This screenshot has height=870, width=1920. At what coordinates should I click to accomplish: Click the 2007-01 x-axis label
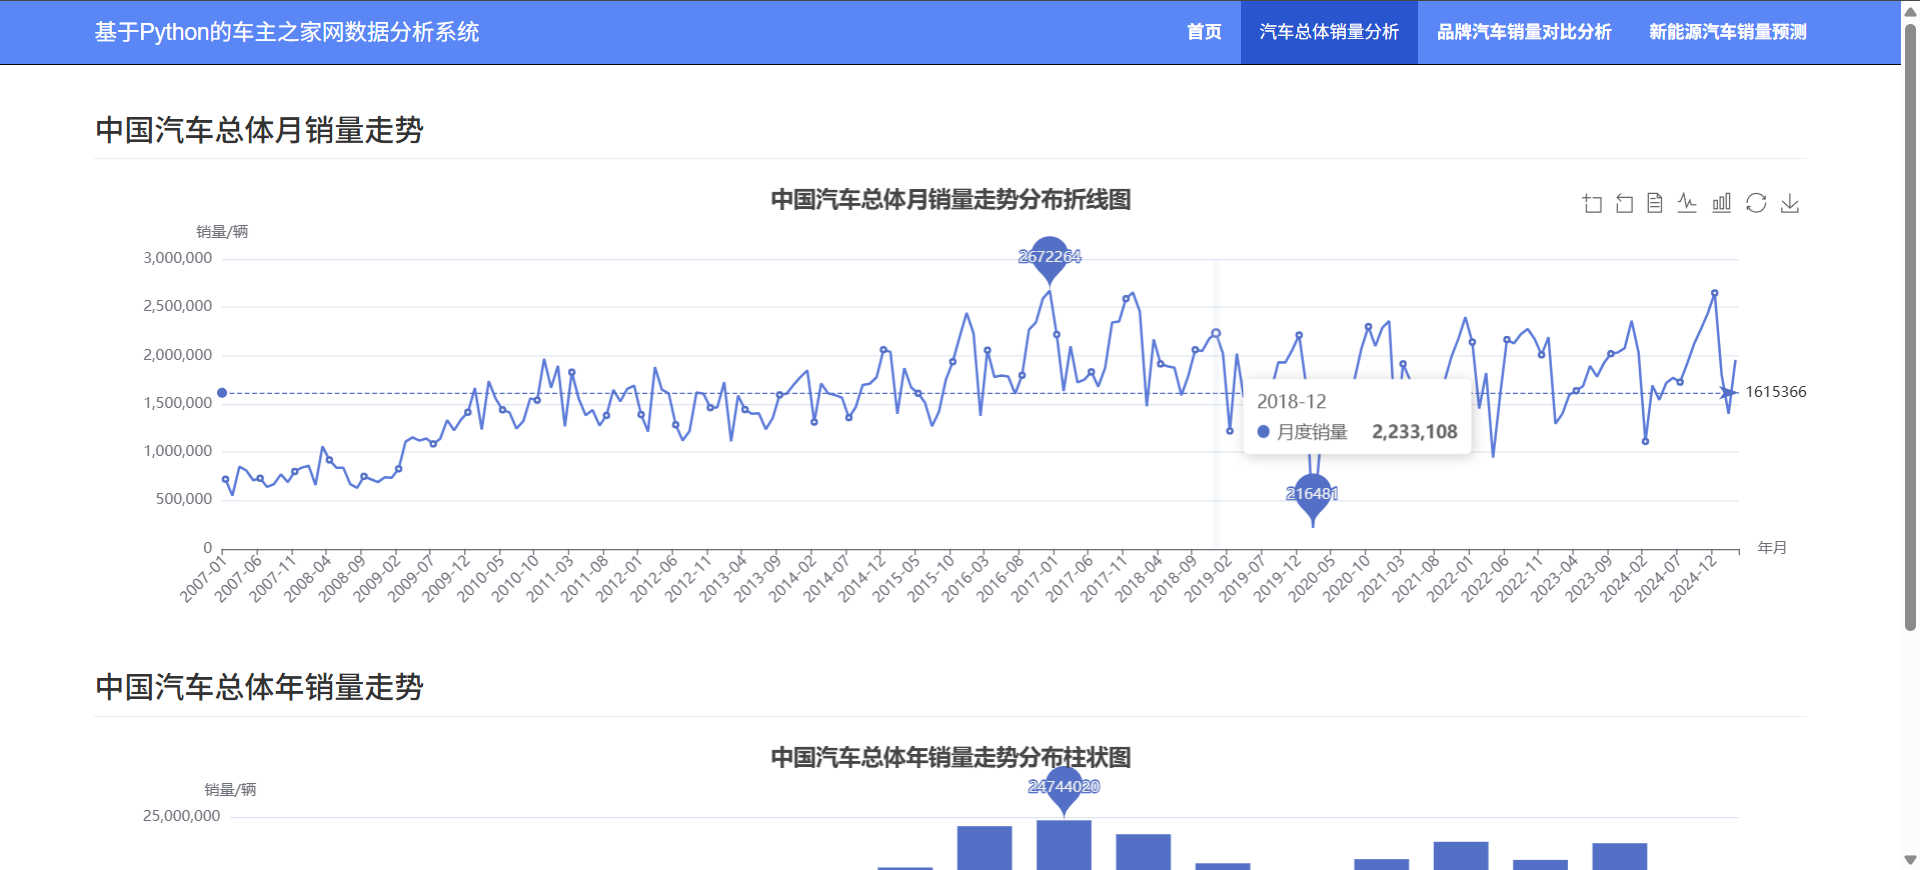[x=203, y=579]
